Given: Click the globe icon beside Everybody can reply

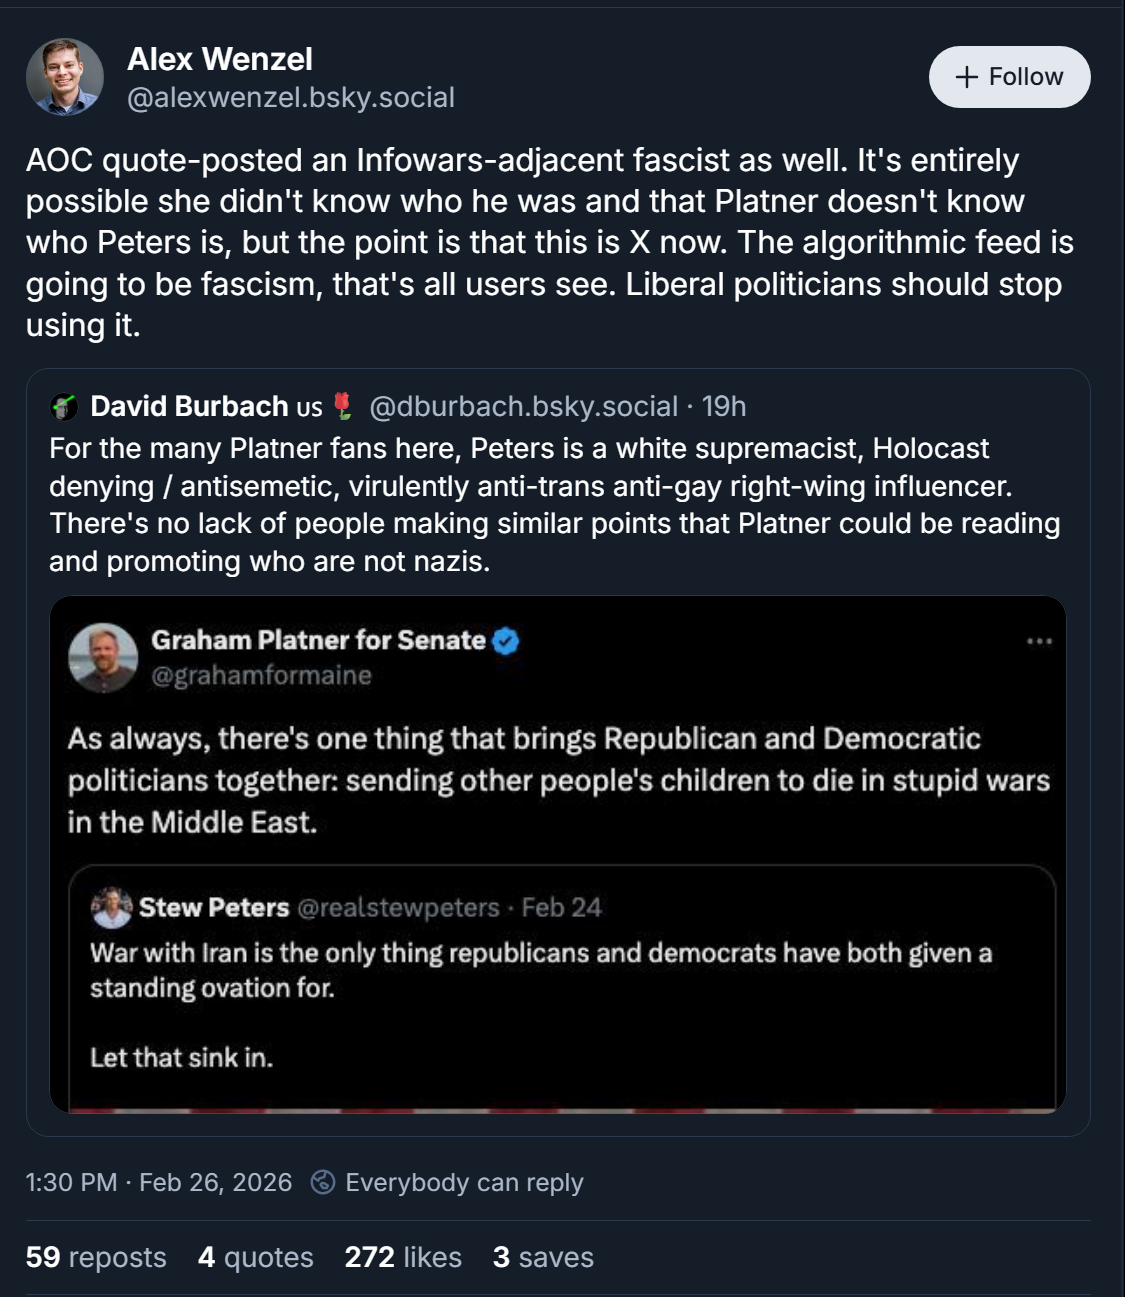Looking at the screenshot, I should tap(322, 1182).
